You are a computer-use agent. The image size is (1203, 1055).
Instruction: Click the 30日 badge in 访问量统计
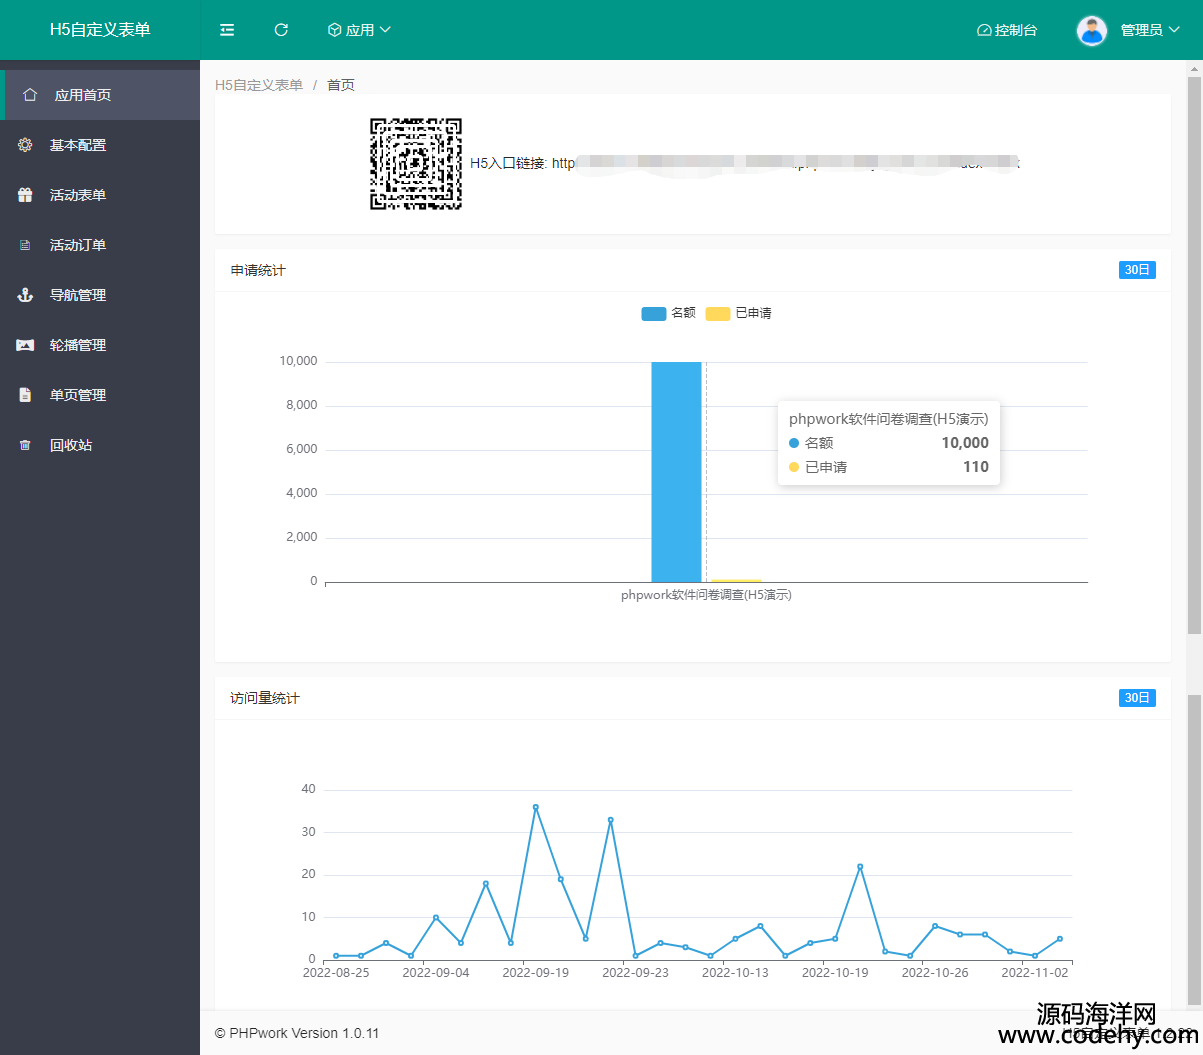[1137, 698]
